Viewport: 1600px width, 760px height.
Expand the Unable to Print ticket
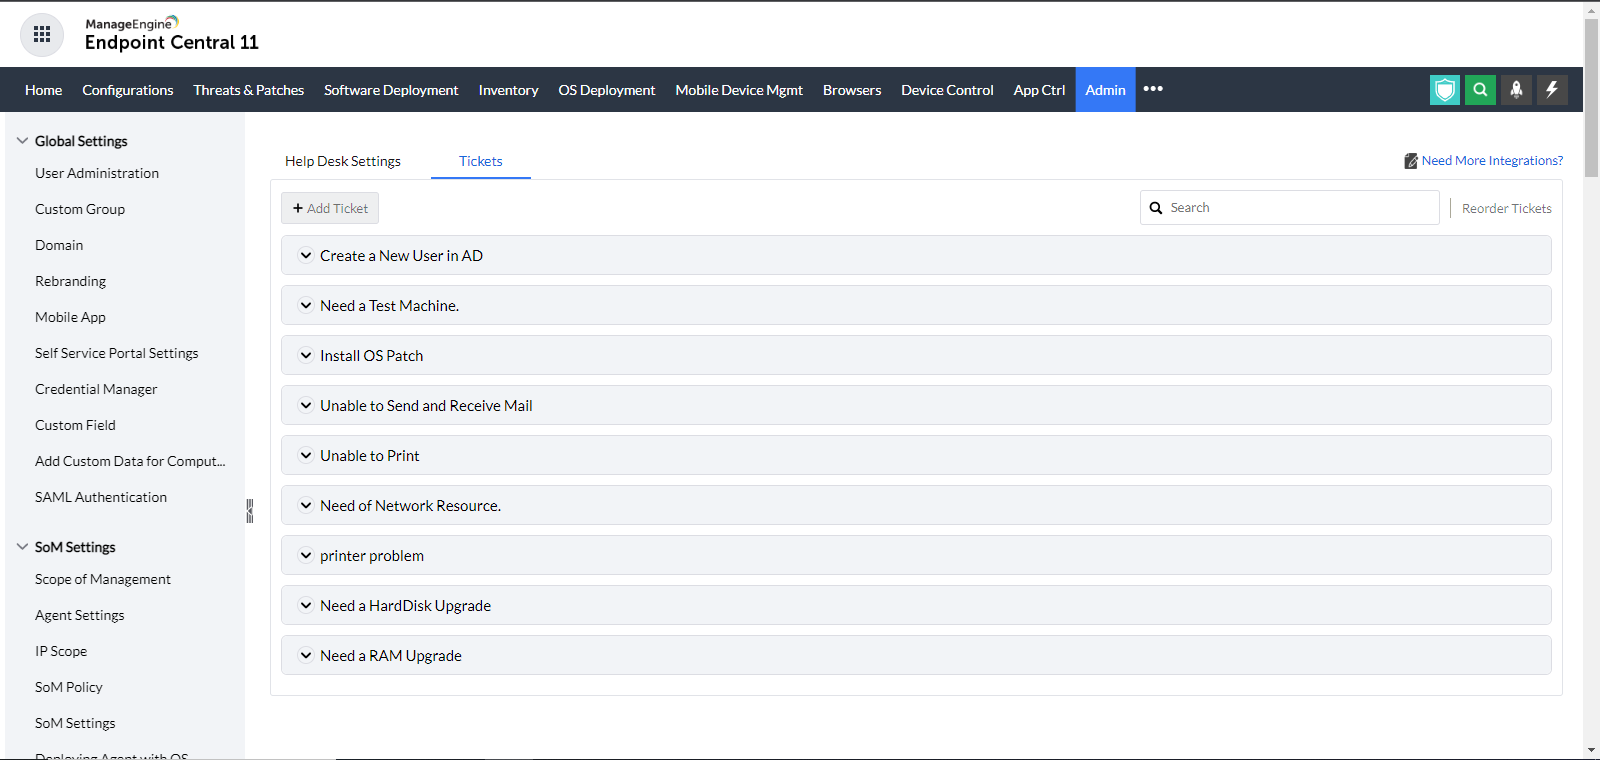click(306, 456)
